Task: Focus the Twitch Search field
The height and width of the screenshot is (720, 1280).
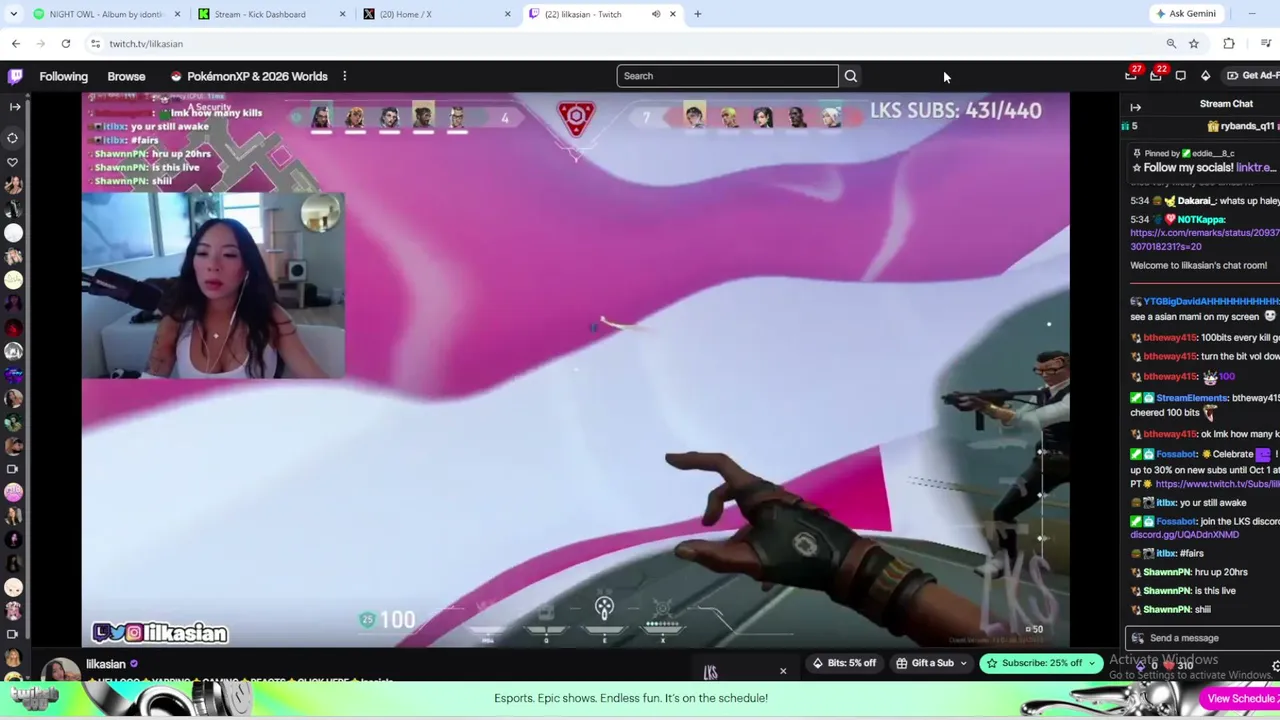Action: pos(727,76)
